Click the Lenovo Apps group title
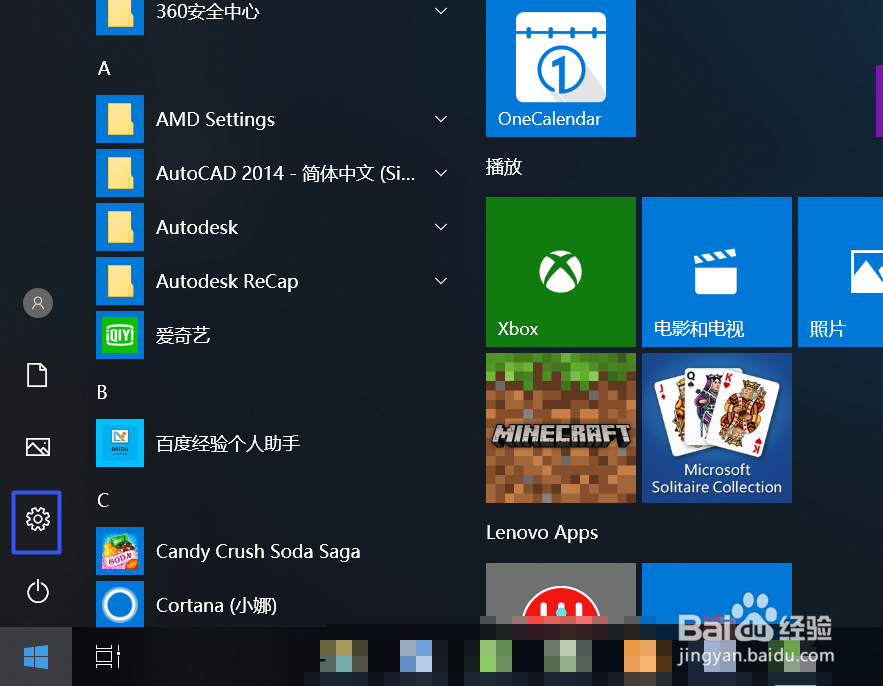 pyautogui.click(x=542, y=533)
